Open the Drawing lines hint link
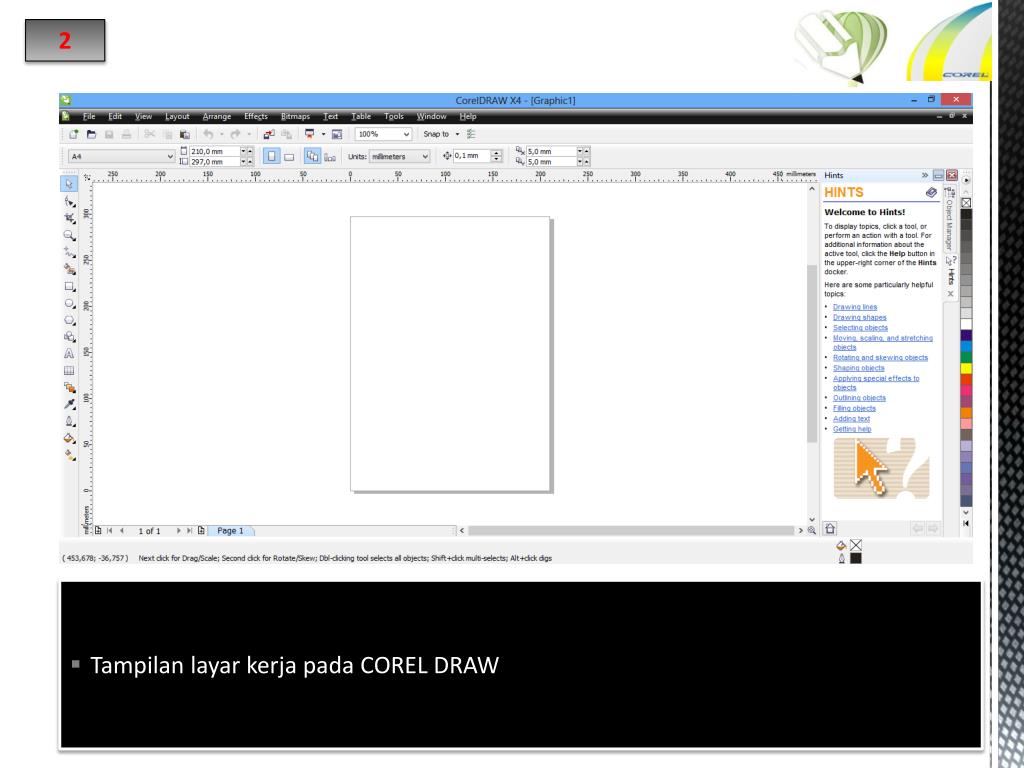This screenshot has width=1024, height=768. (855, 307)
